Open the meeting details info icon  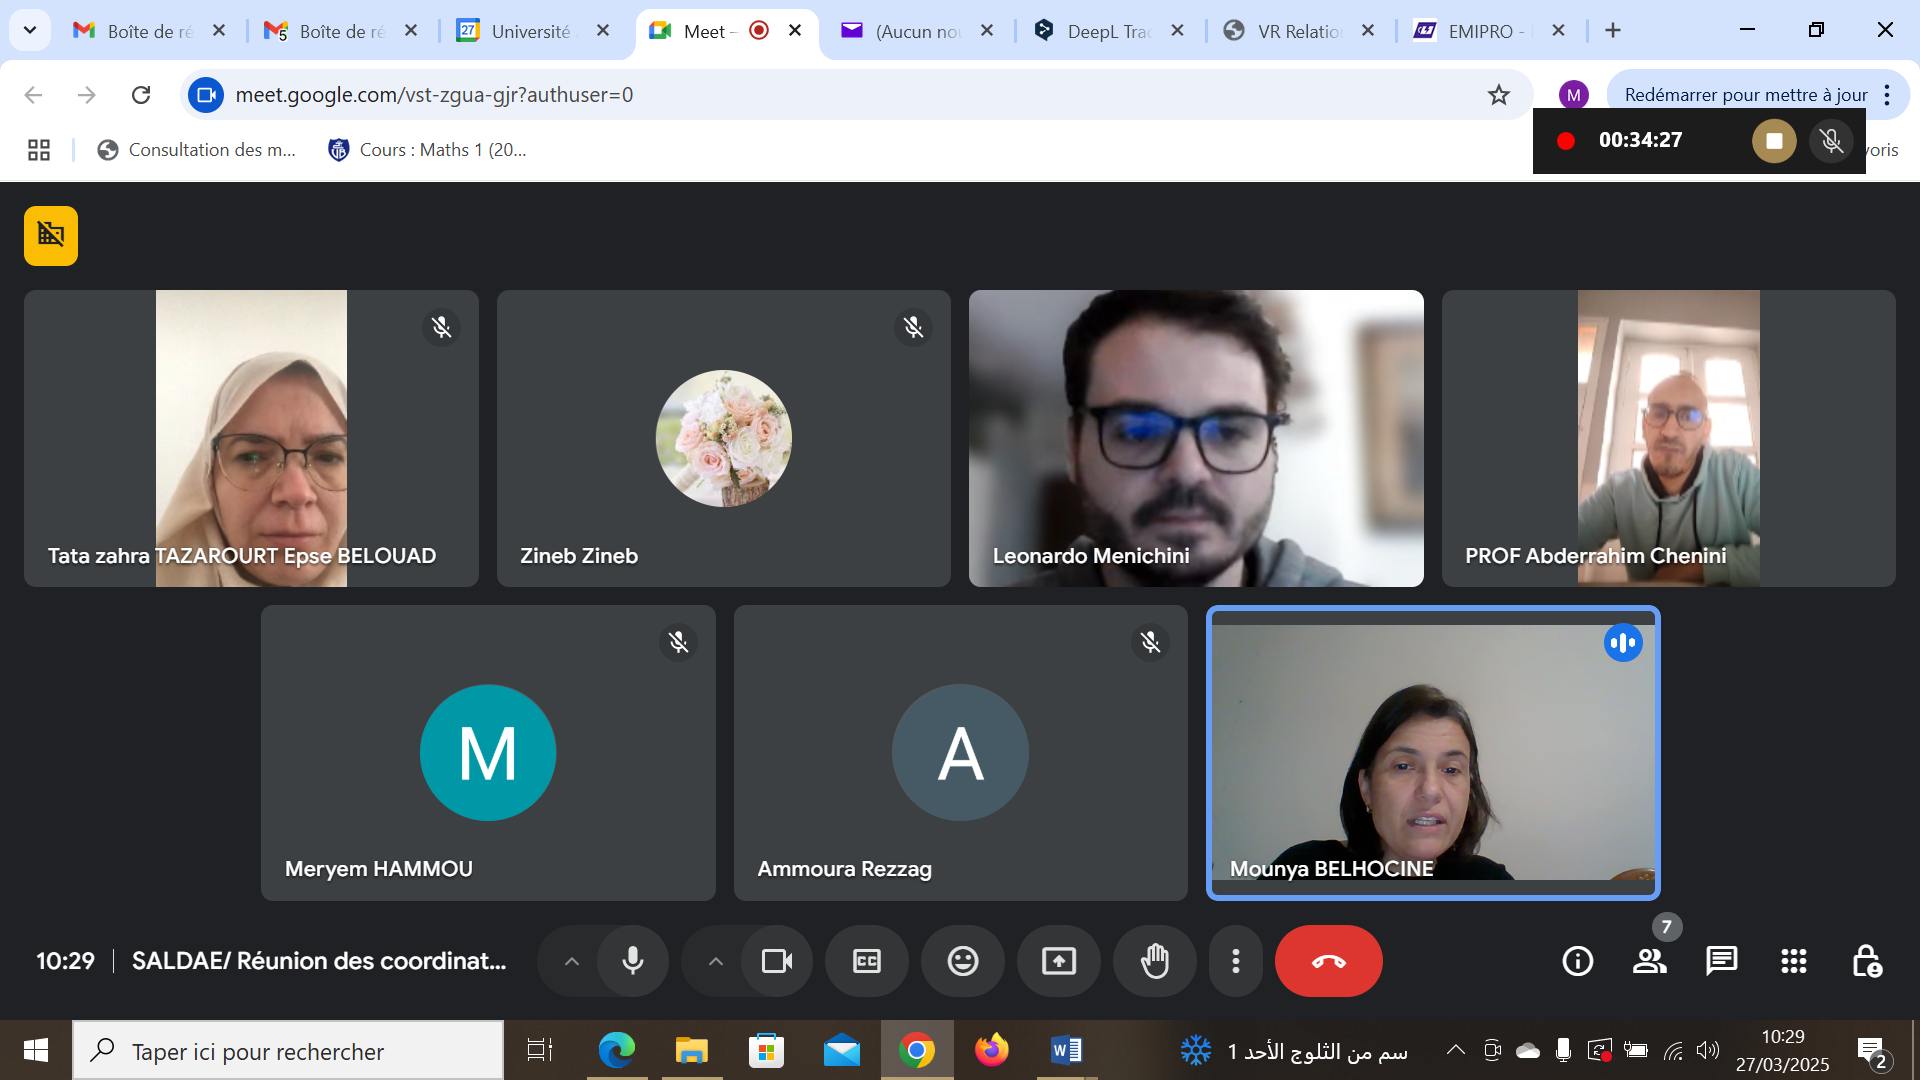(x=1577, y=961)
